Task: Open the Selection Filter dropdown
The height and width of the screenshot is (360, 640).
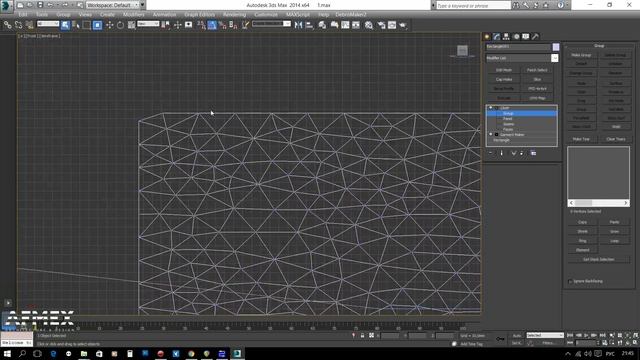Action: click(x=48, y=24)
